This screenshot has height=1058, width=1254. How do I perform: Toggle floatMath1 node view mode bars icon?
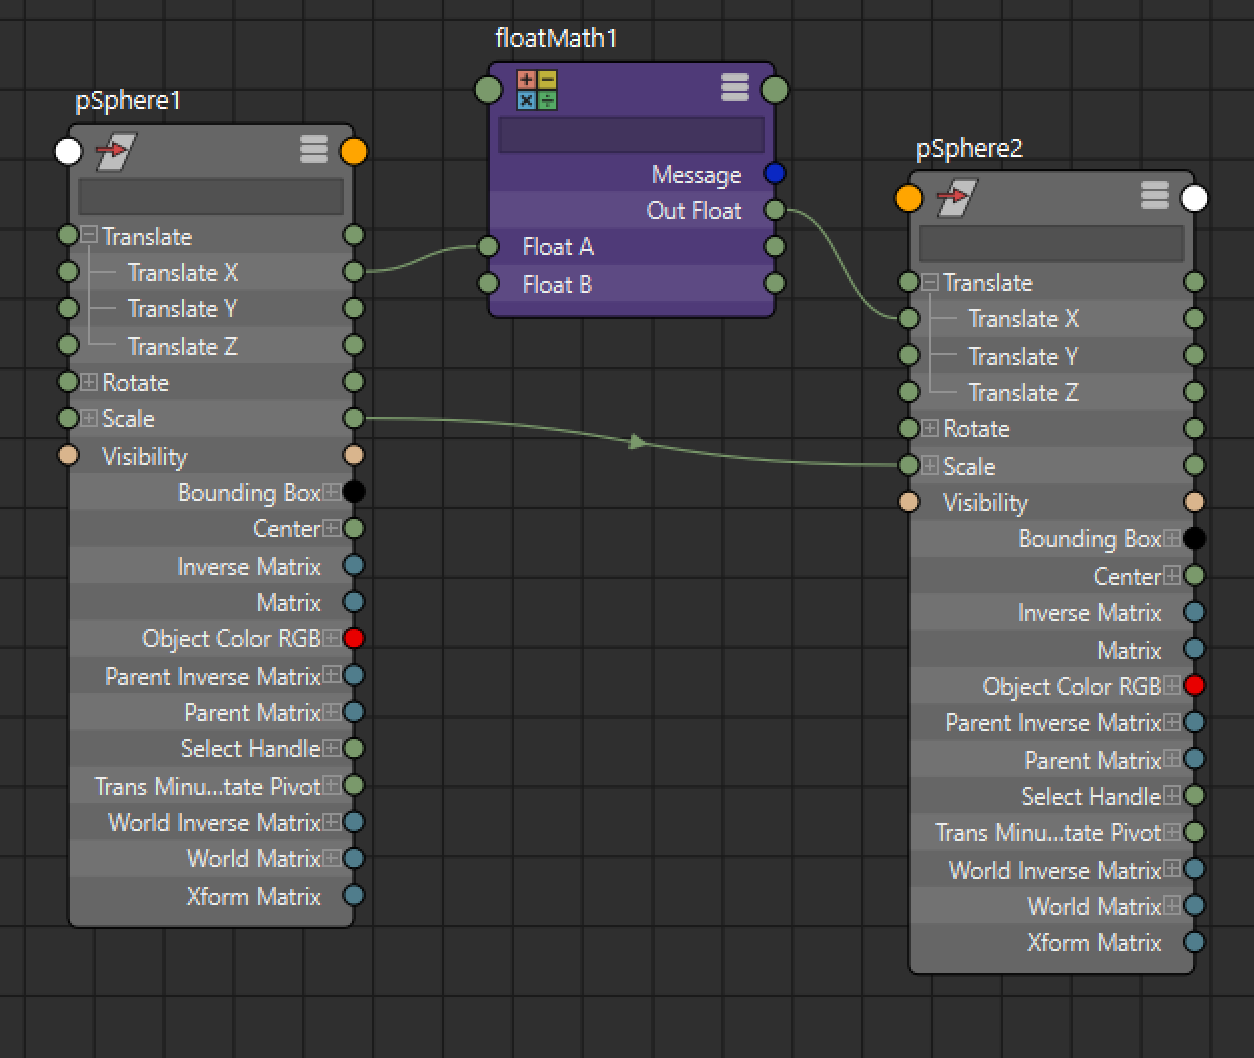pyautogui.click(x=735, y=88)
